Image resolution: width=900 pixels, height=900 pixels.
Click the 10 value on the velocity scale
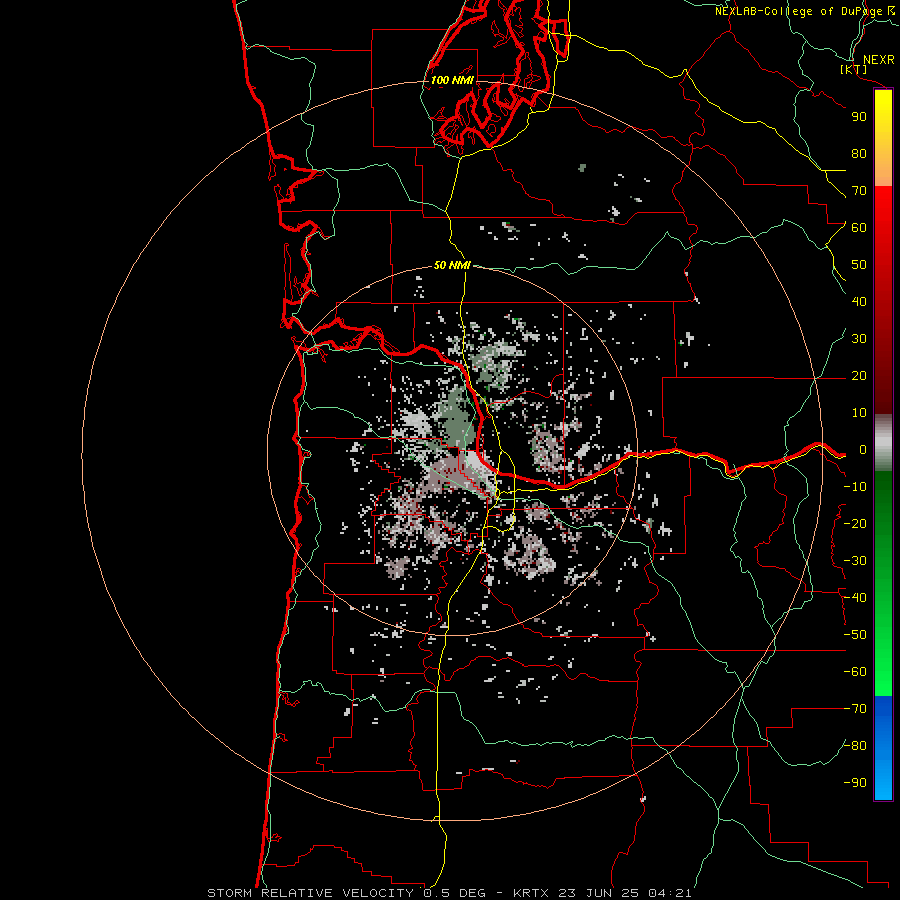859,413
